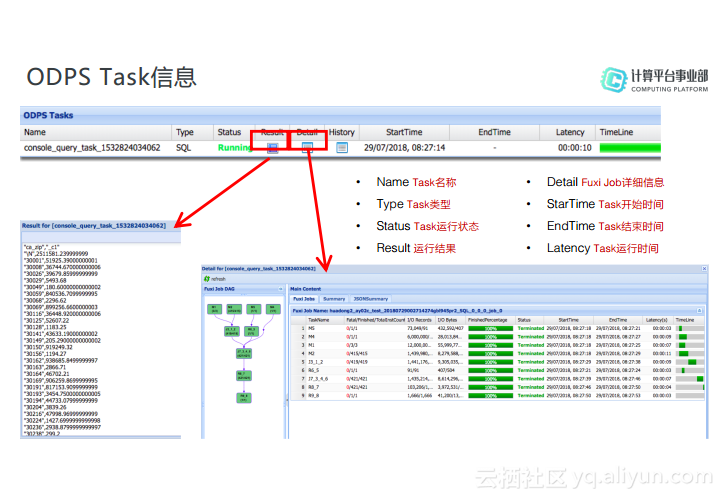The height and width of the screenshot is (500, 724).
Task: Open the History icon for console_query_task_1532824034062
Action: pyautogui.click(x=342, y=148)
